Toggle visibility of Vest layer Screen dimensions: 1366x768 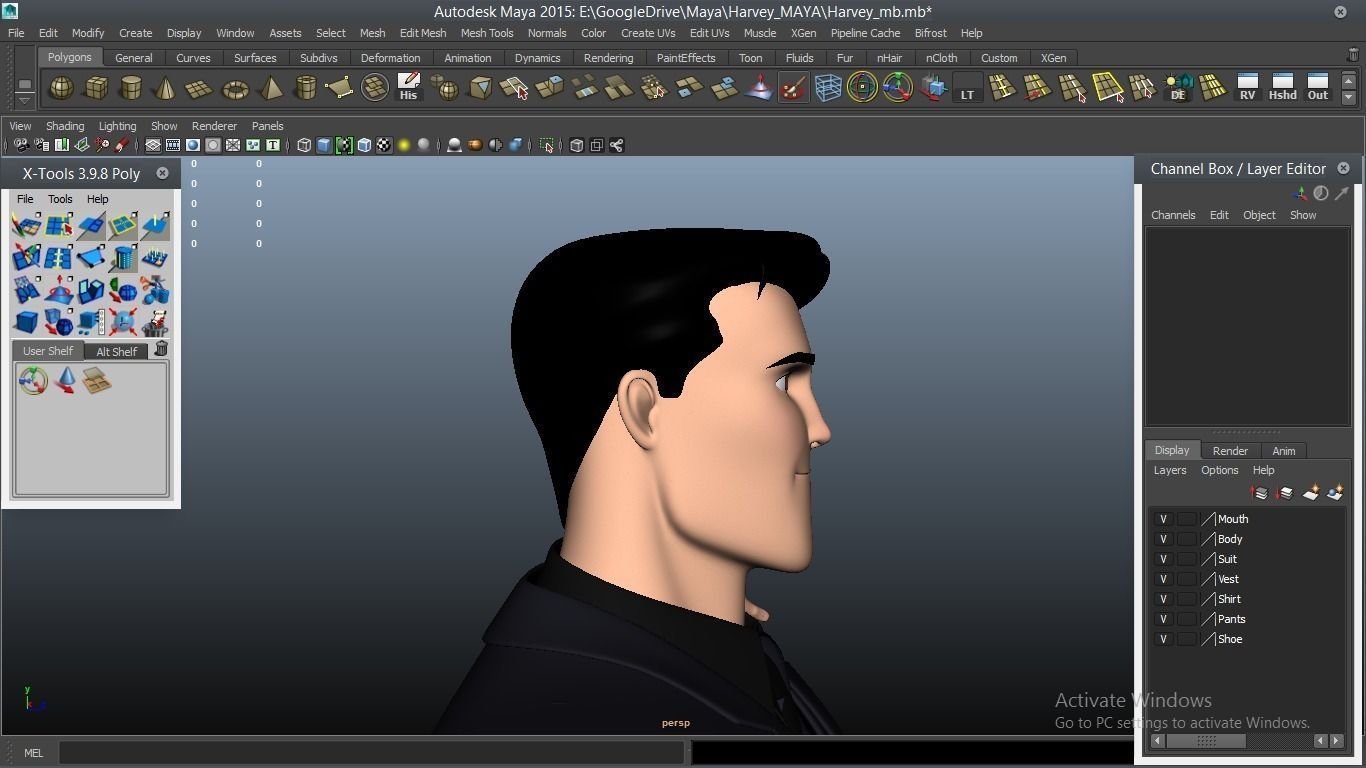pos(1163,579)
